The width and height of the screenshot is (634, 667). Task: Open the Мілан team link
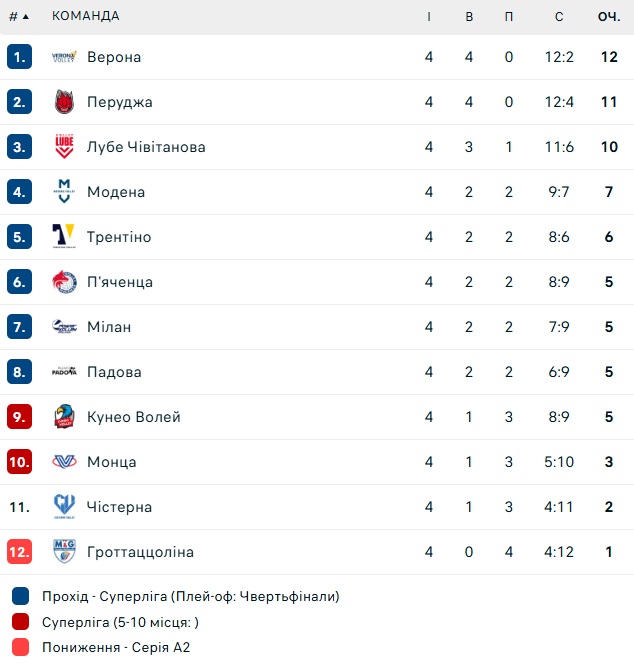(x=109, y=327)
